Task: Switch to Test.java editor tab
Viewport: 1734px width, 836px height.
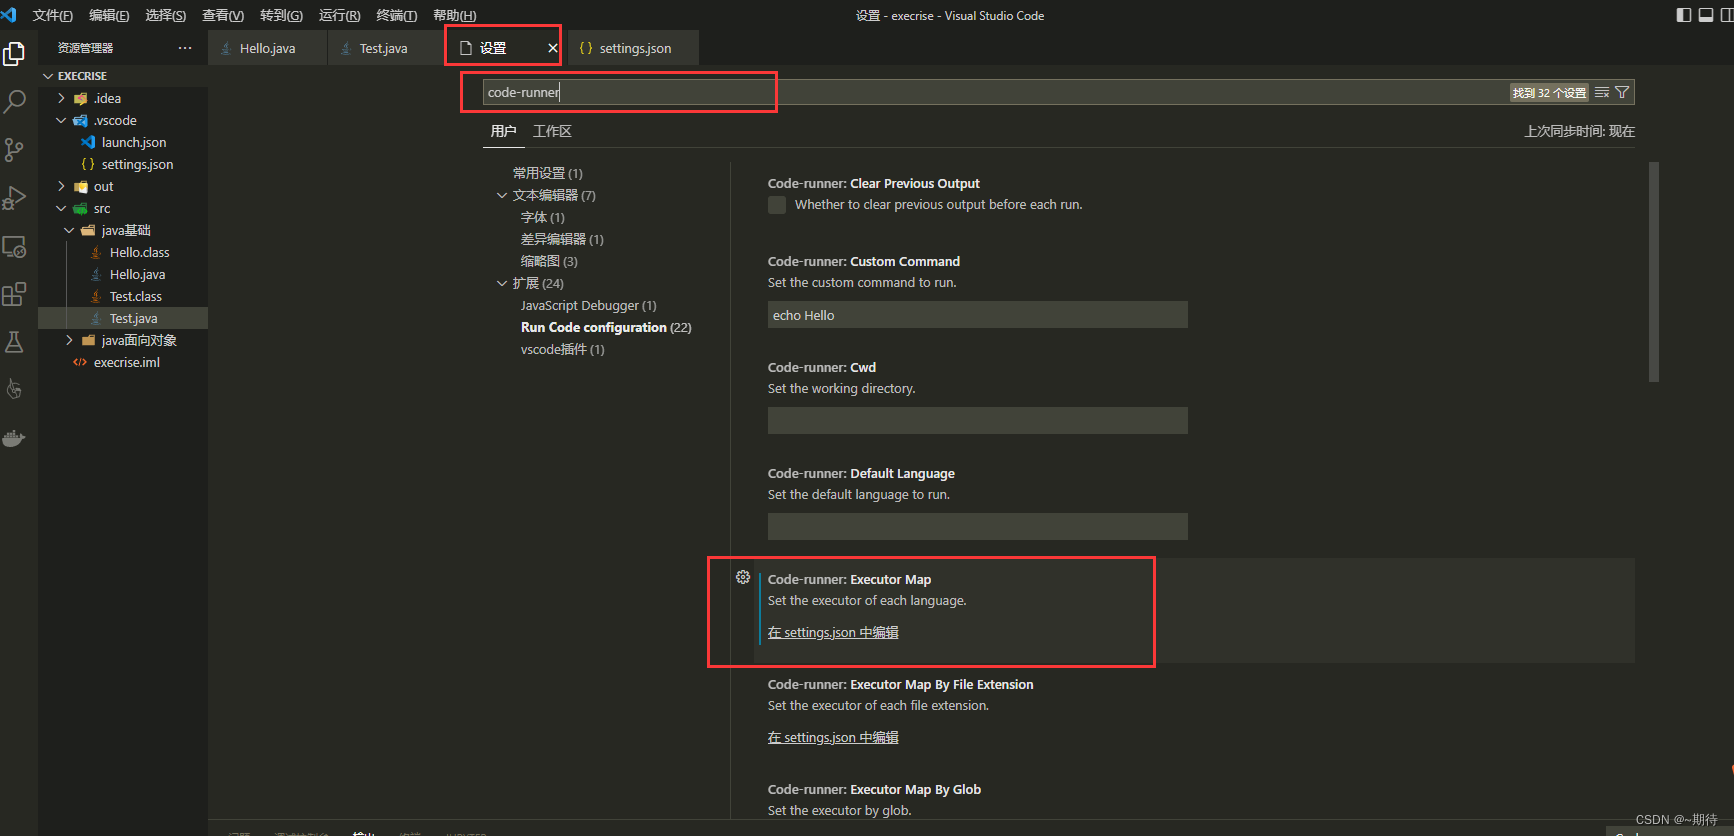Action: coord(384,48)
